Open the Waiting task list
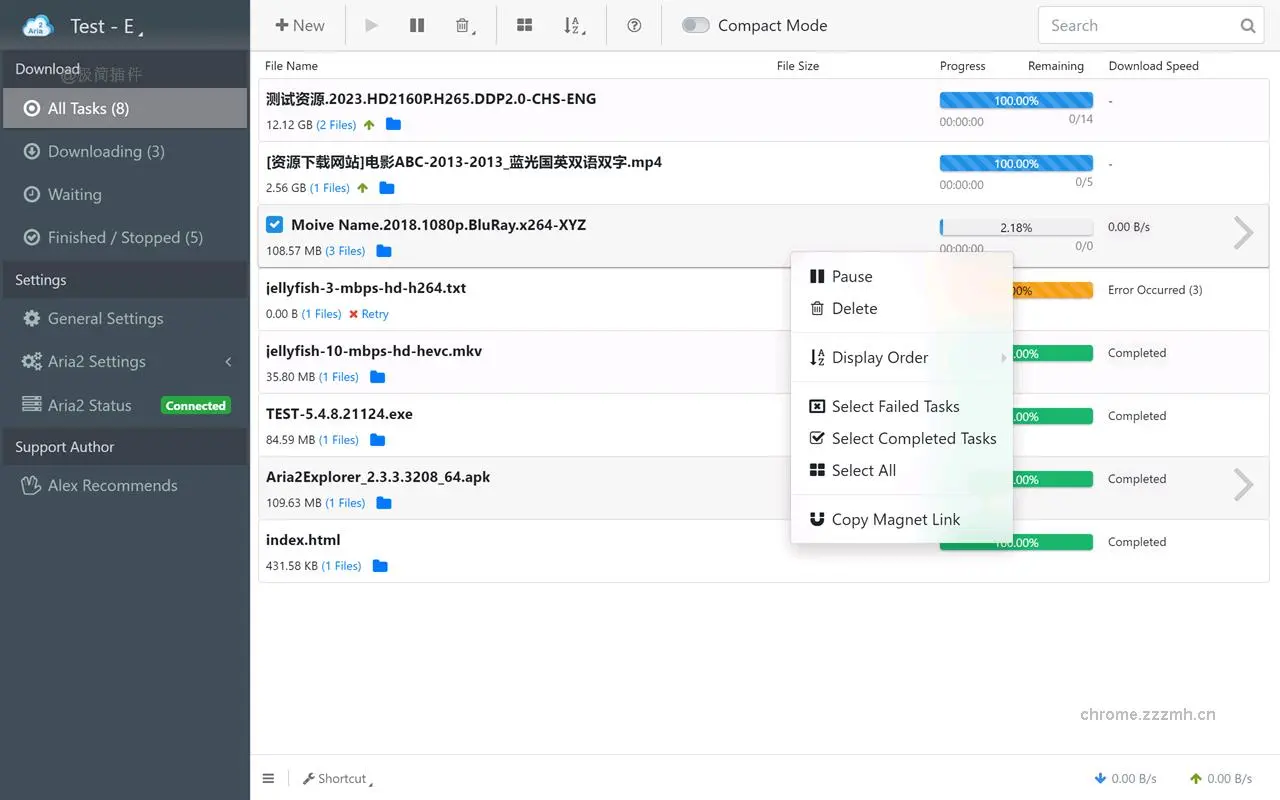Screen dimensions: 1280x800 124,194
